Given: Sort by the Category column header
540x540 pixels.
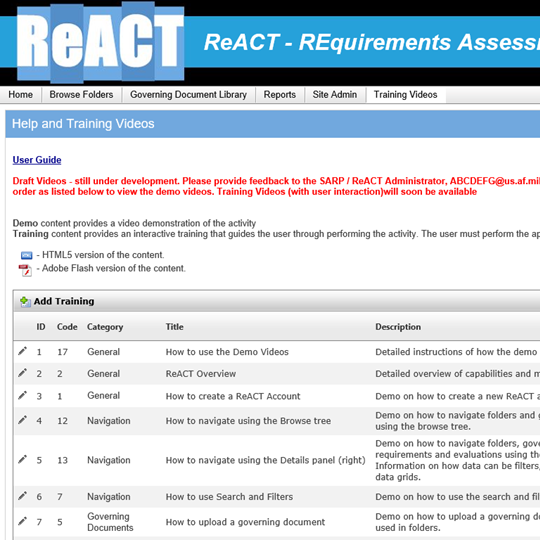Looking at the screenshot, I should click(x=105, y=327).
